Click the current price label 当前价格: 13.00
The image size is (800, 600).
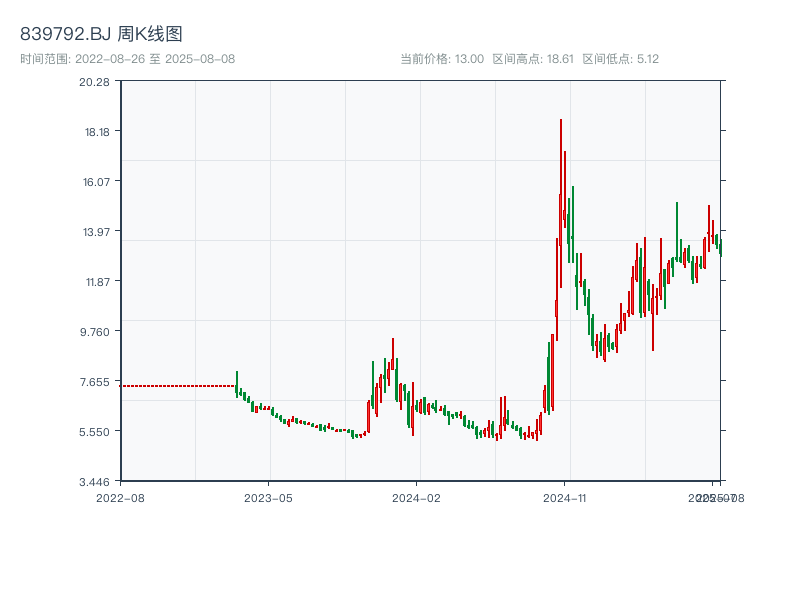click(x=442, y=59)
